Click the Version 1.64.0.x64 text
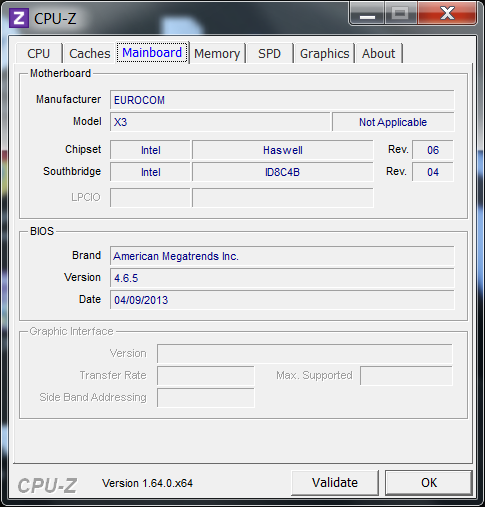This screenshot has height=507, width=485. (x=147, y=483)
